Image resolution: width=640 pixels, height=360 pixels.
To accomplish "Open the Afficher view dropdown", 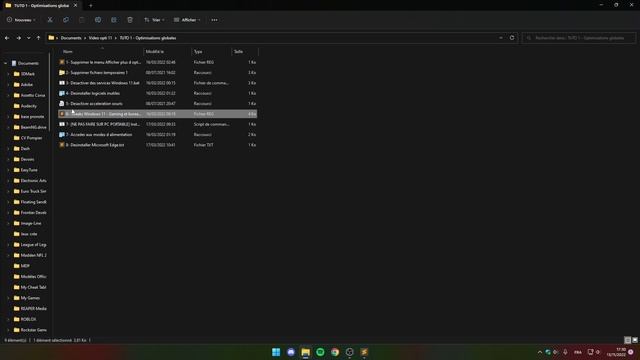I will (x=187, y=20).
